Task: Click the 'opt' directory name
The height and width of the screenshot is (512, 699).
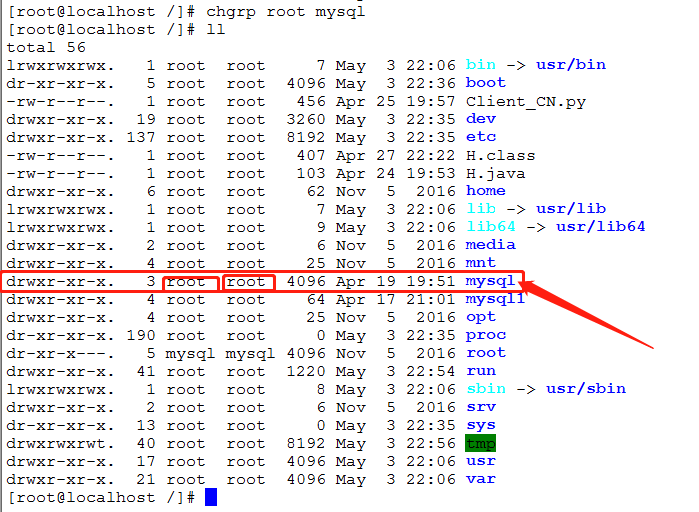Action: 481,317
